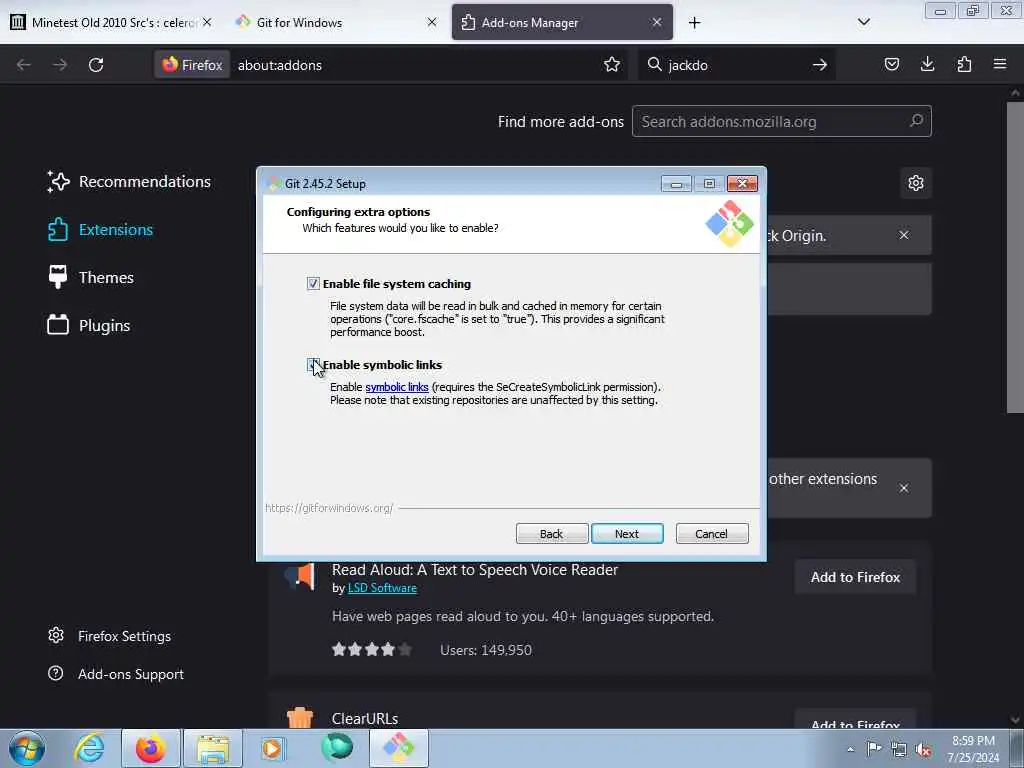Open the add-ons tools gear menu
The width and height of the screenshot is (1024, 768).
click(916, 183)
